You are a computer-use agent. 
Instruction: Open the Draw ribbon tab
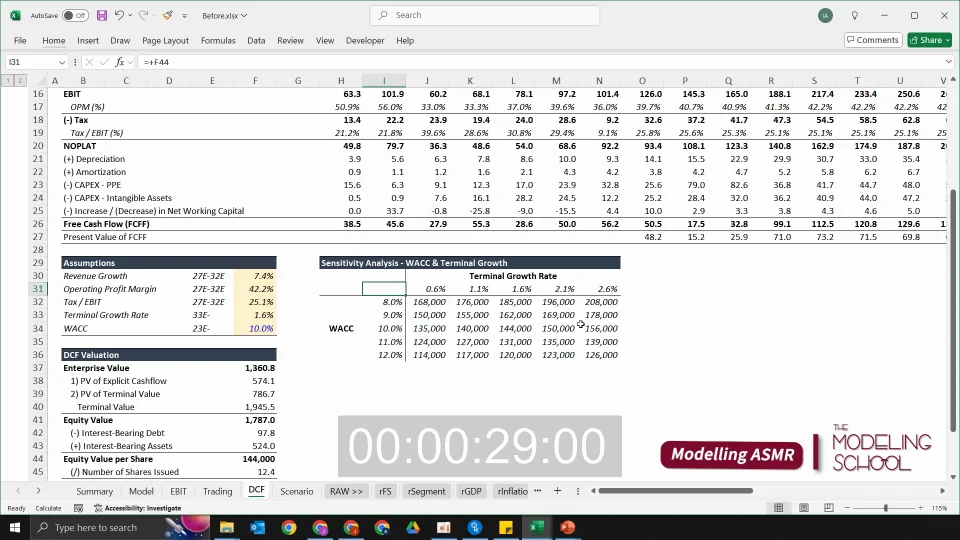(120, 40)
